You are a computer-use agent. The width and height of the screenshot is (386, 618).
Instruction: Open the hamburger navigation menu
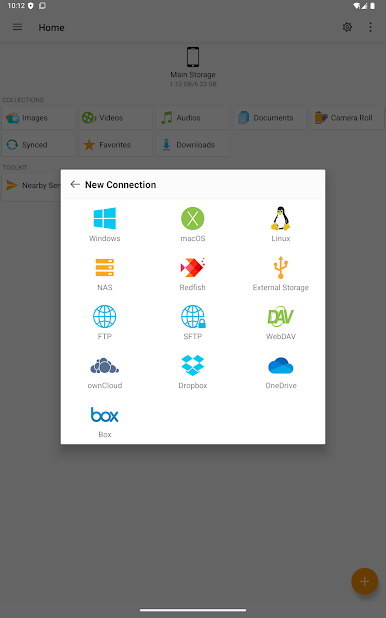coord(17,27)
